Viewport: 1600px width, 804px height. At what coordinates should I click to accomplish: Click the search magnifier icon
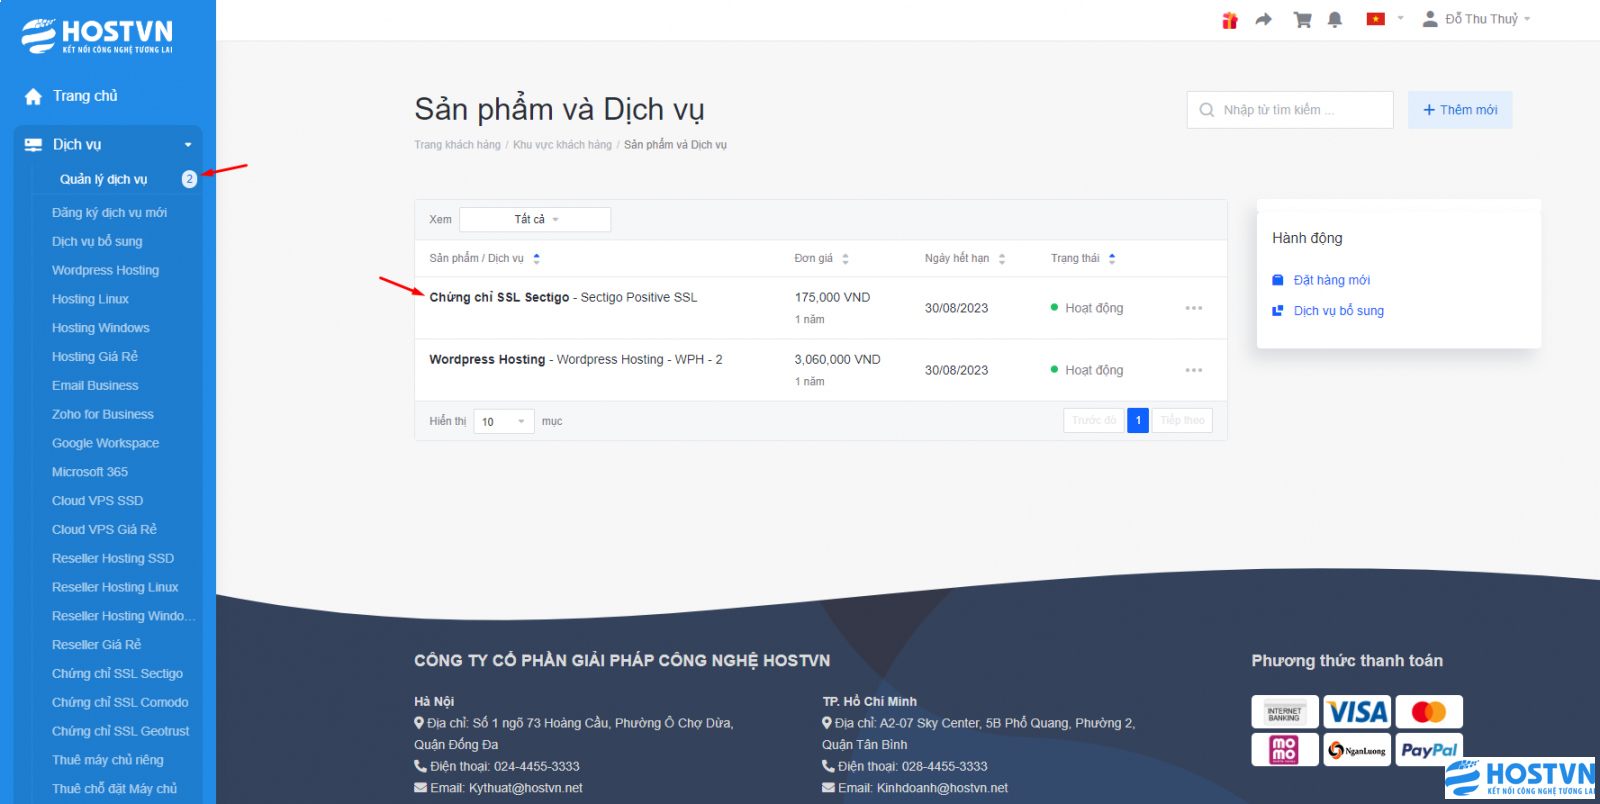[1207, 110]
